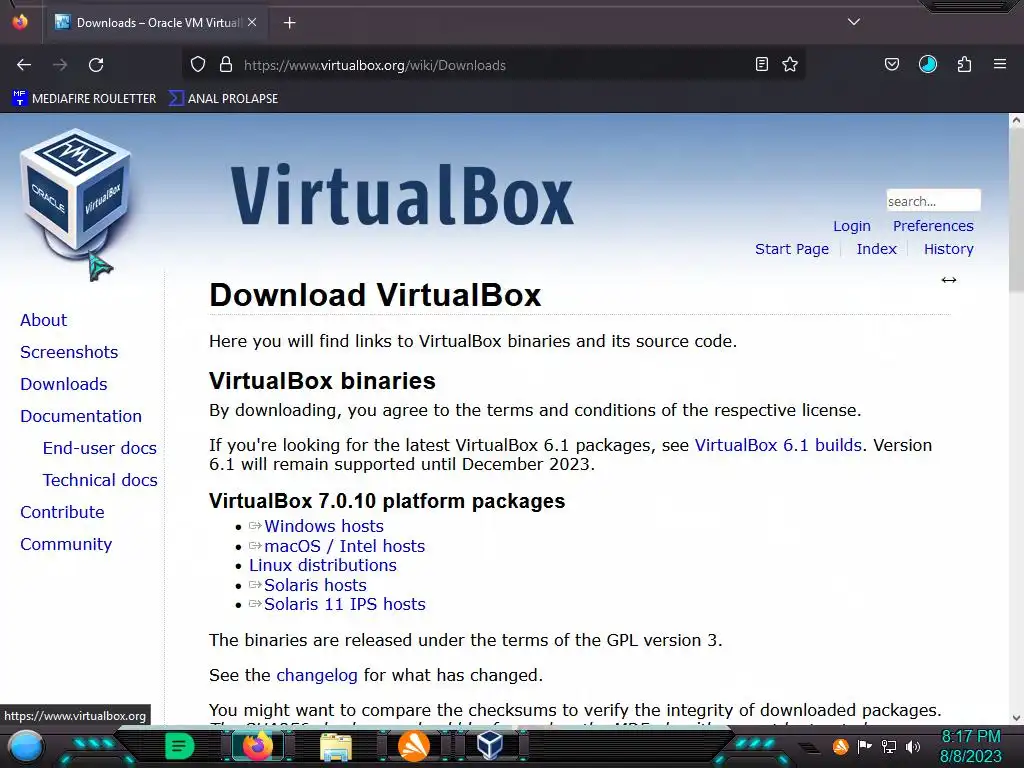
Task: Click the VirtualBox 7.0.10 platform packages heading
Action: click(387, 501)
